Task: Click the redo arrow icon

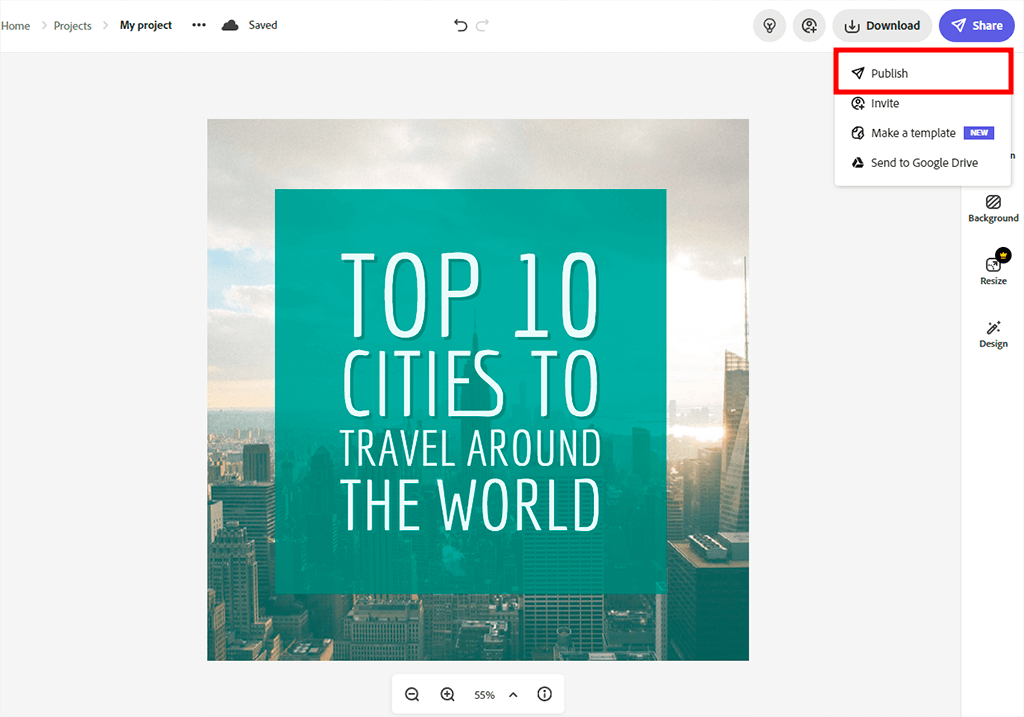Action: [x=483, y=25]
